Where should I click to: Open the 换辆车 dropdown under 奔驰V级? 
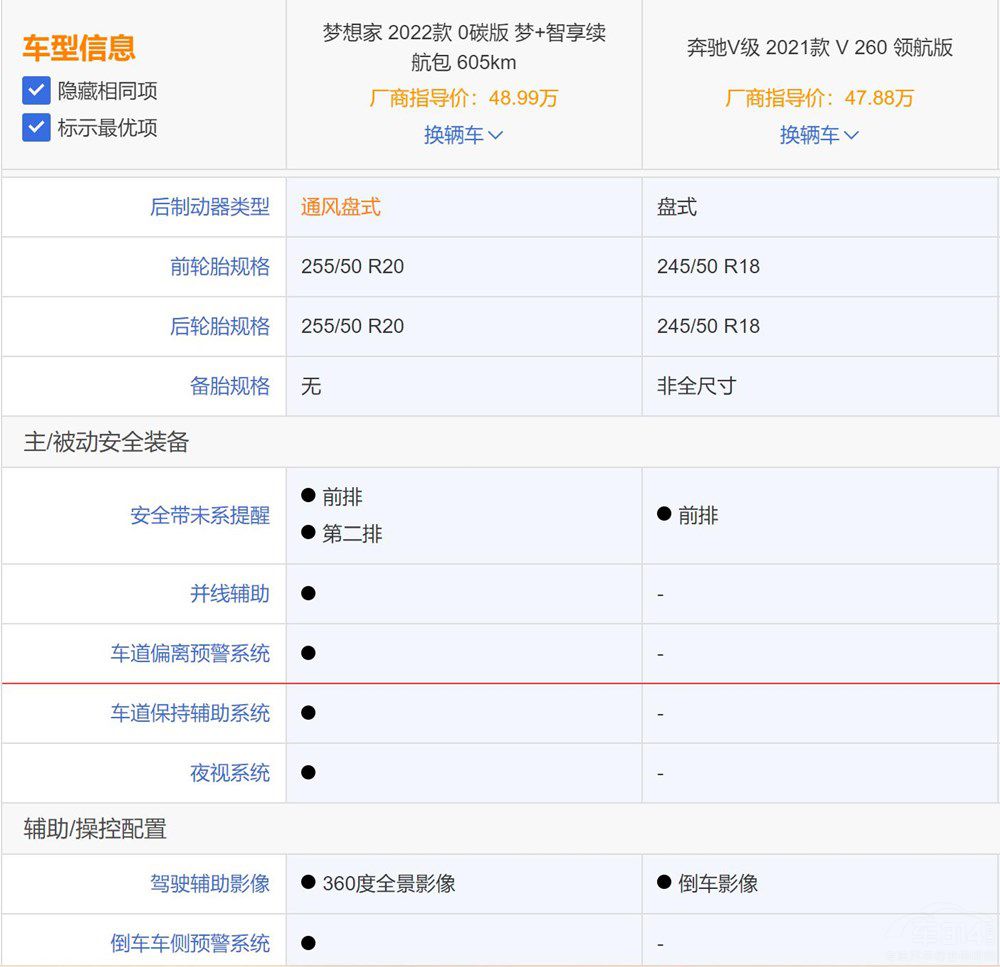point(818,134)
